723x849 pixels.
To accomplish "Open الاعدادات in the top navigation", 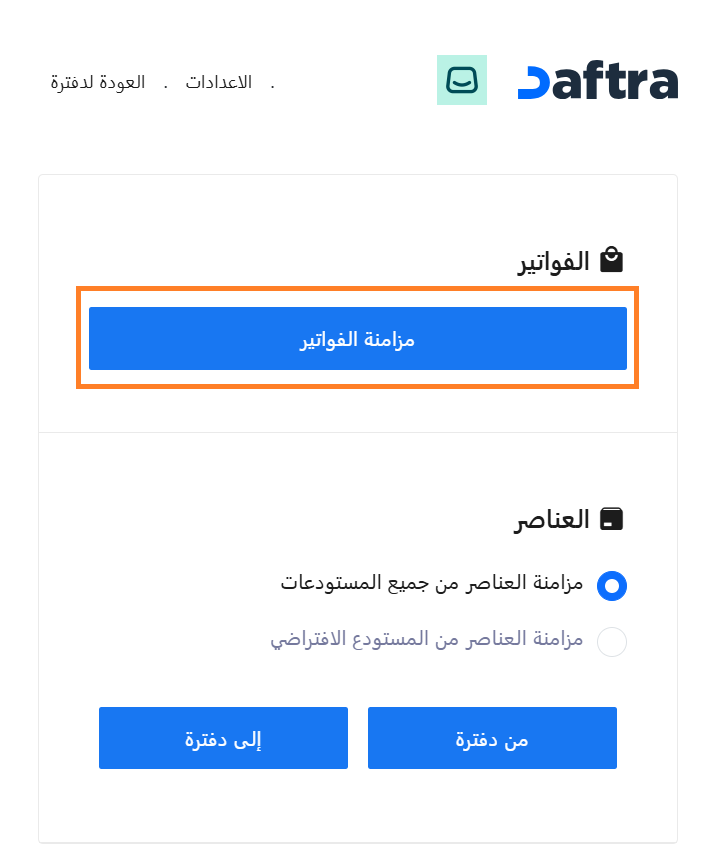I will (x=219, y=82).
